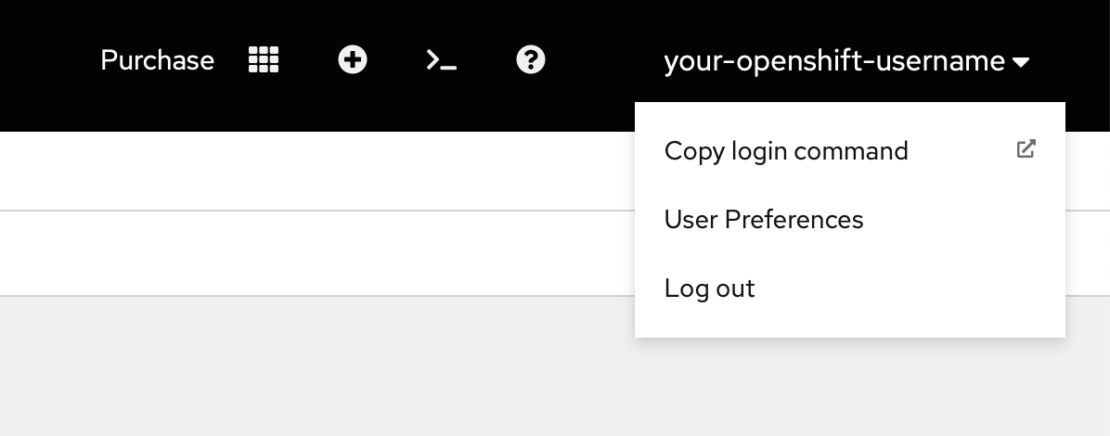Click the caret arrow next to username
Screen dimensions: 1110x436
(x=1021, y=62)
